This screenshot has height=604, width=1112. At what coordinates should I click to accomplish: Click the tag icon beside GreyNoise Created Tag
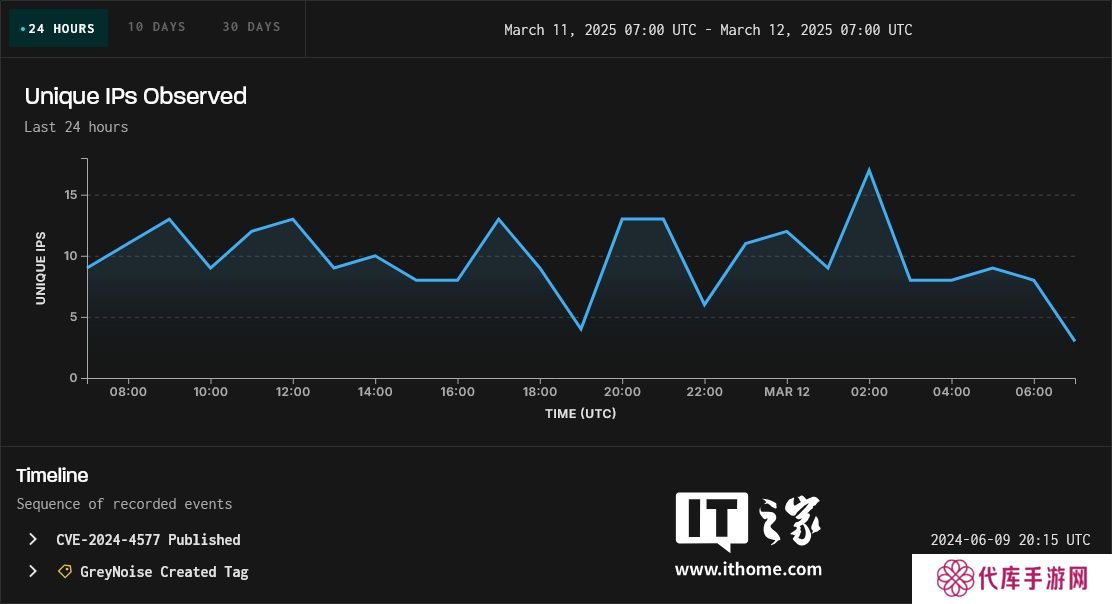pyautogui.click(x=65, y=571)
